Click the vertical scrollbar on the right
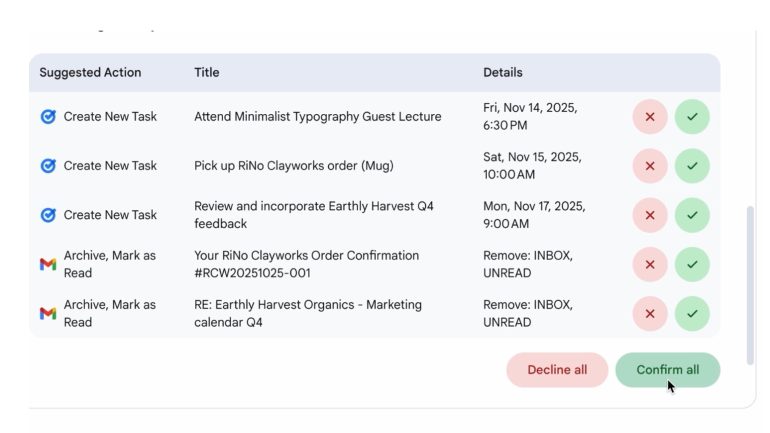The height and width of the screenshot is (433, 770). (751, 285)
